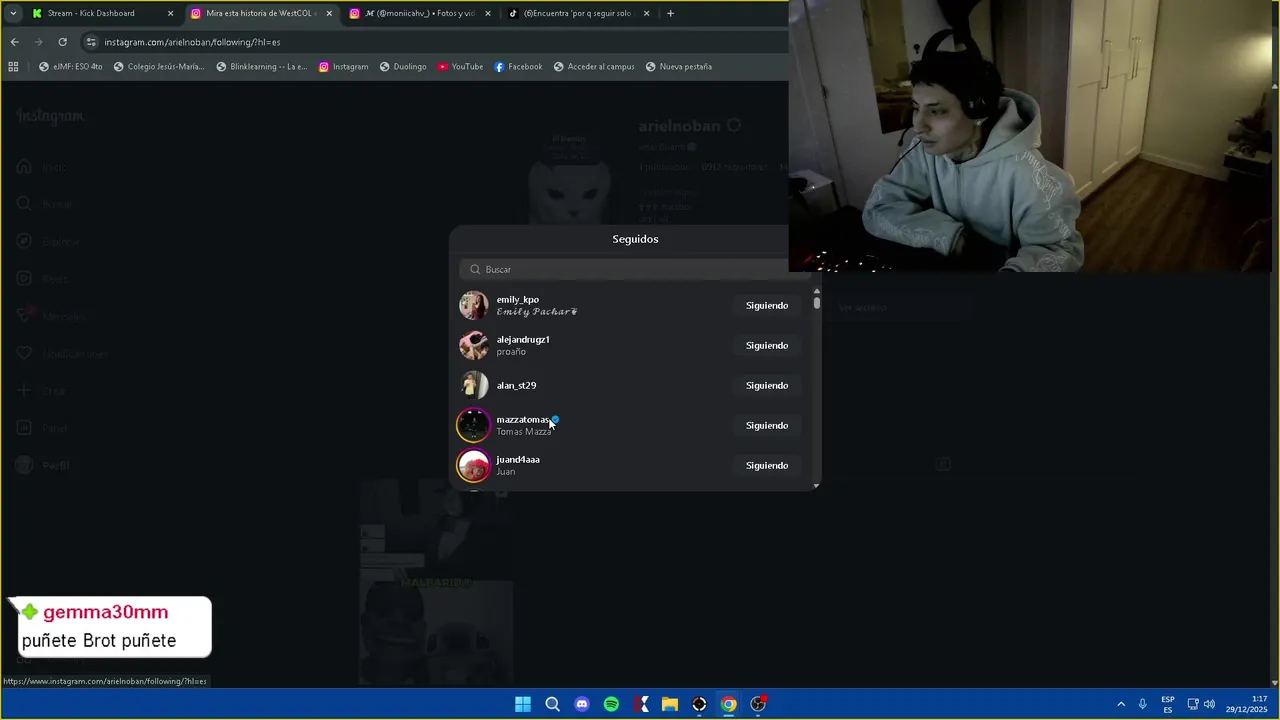Viewport: 1280px width, 720px height.
Task: Open the ESP language switcher
Action: (1168, 704)
